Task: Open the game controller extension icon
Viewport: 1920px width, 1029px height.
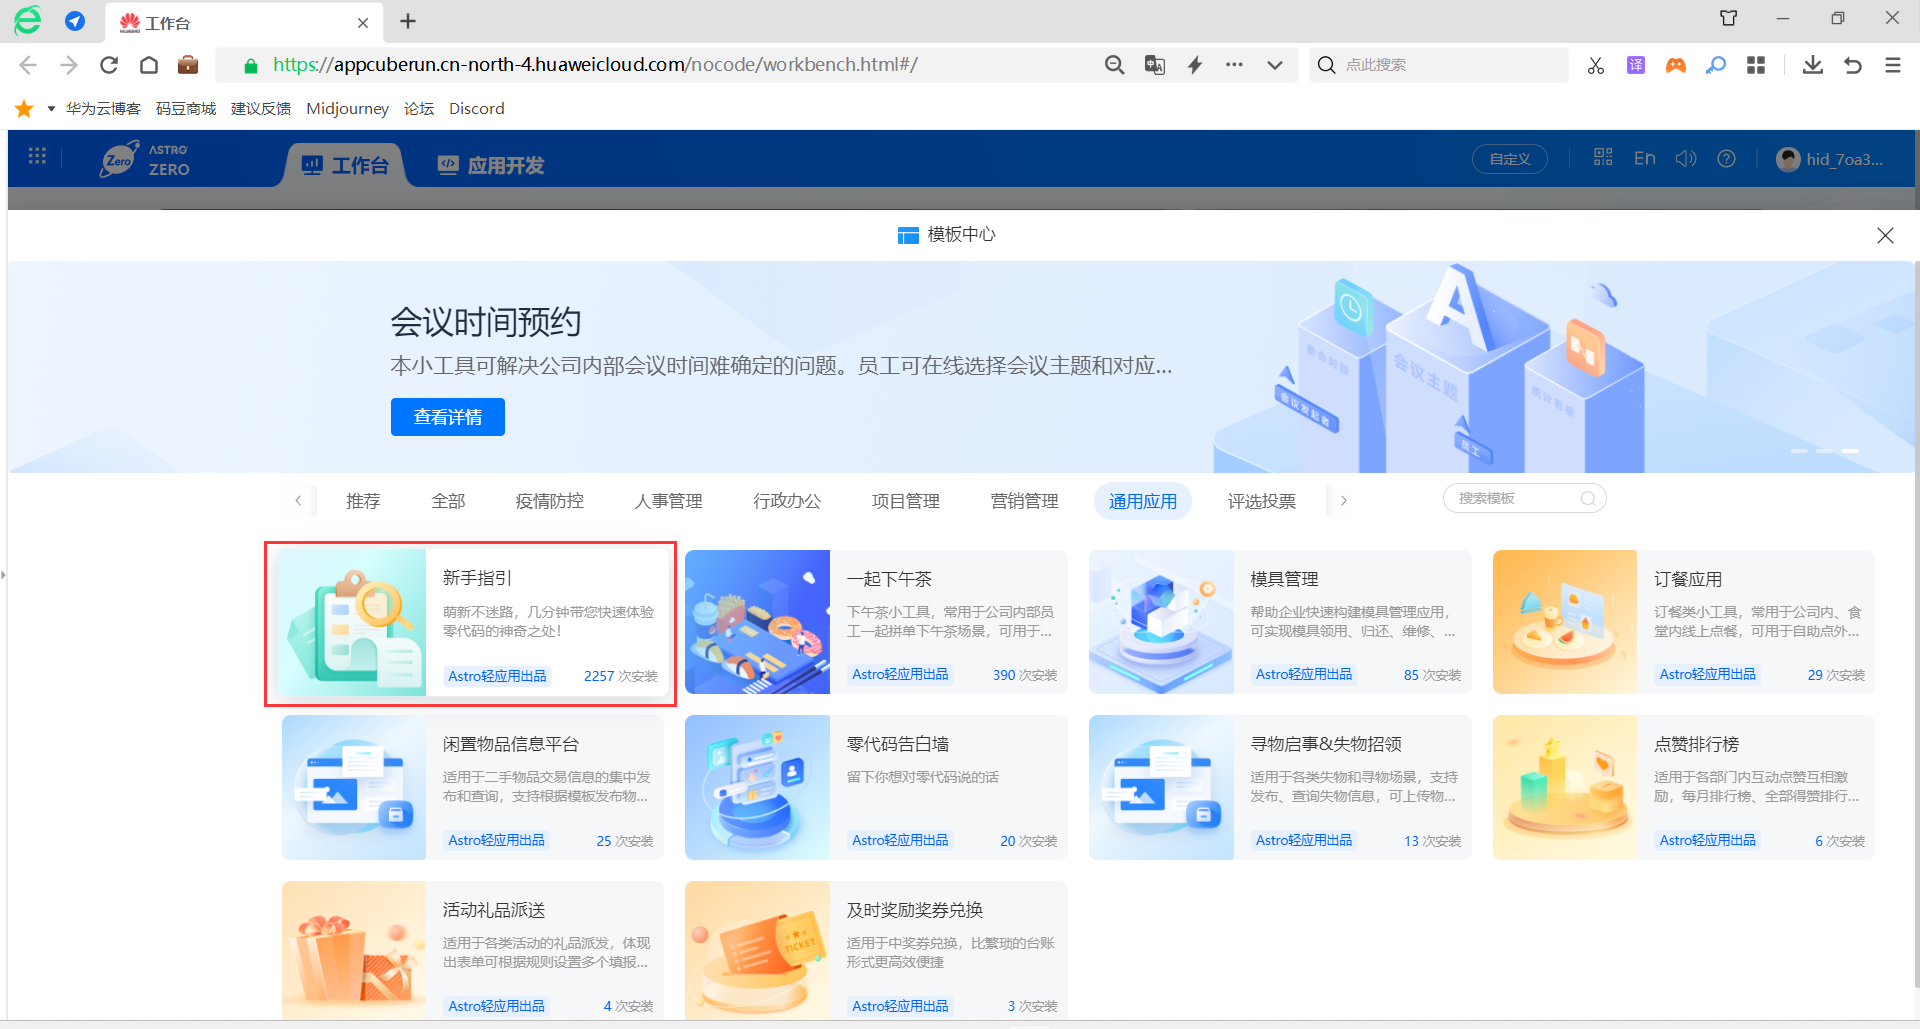Action: pyautogui.click(x=1676, y=65)
